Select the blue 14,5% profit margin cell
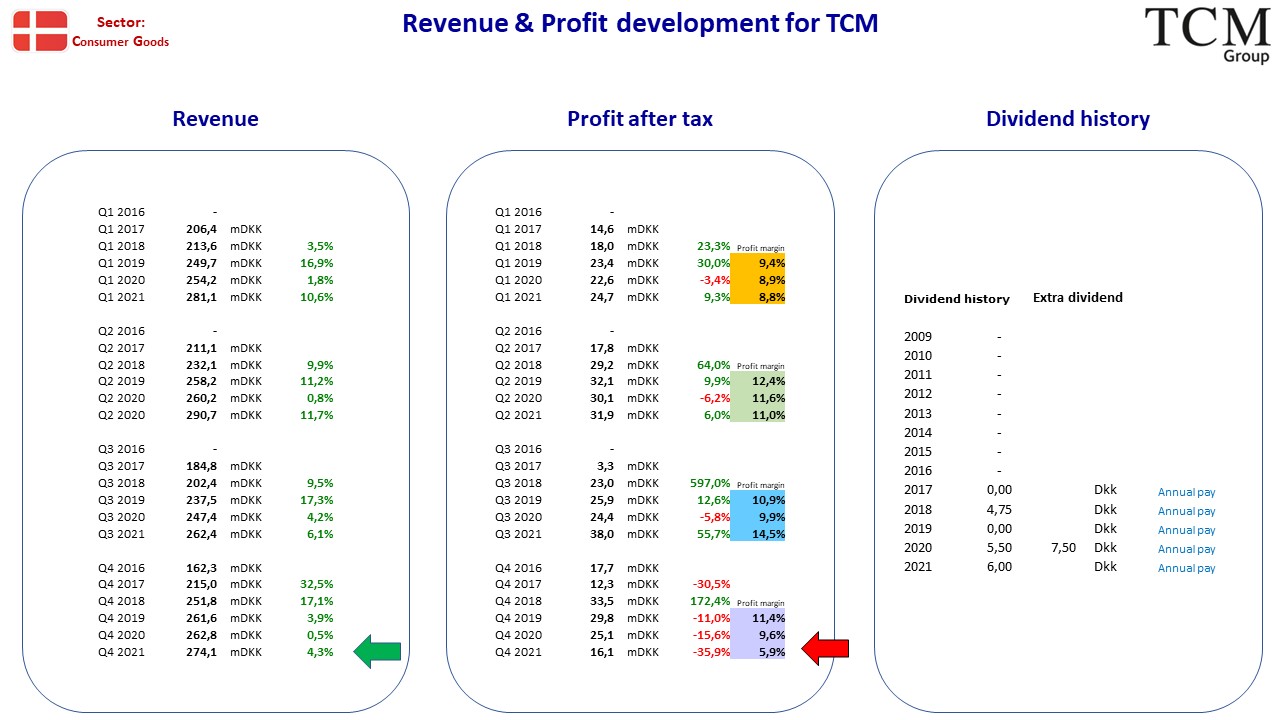 (x=758, y=534)
